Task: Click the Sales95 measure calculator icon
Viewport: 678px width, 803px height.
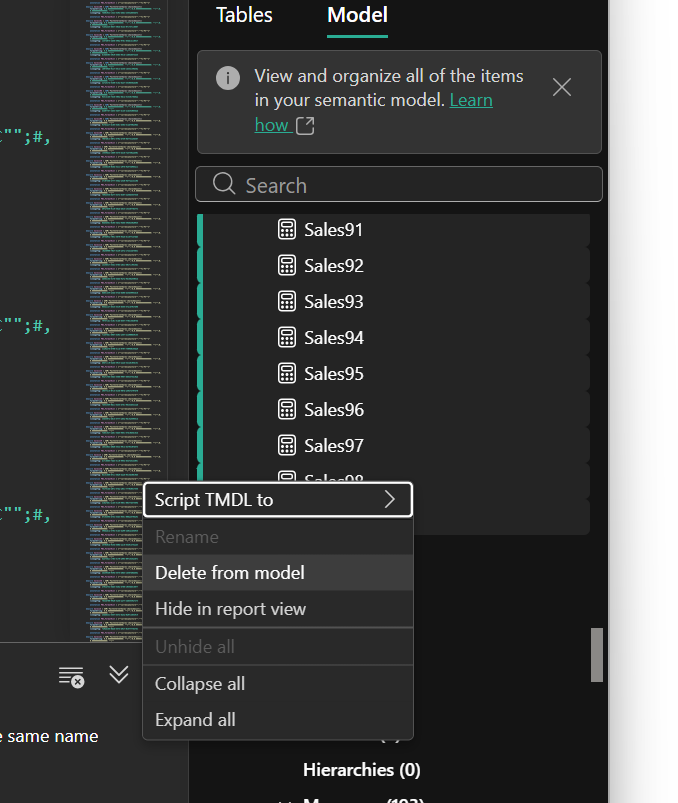Action: coord(287,374)
